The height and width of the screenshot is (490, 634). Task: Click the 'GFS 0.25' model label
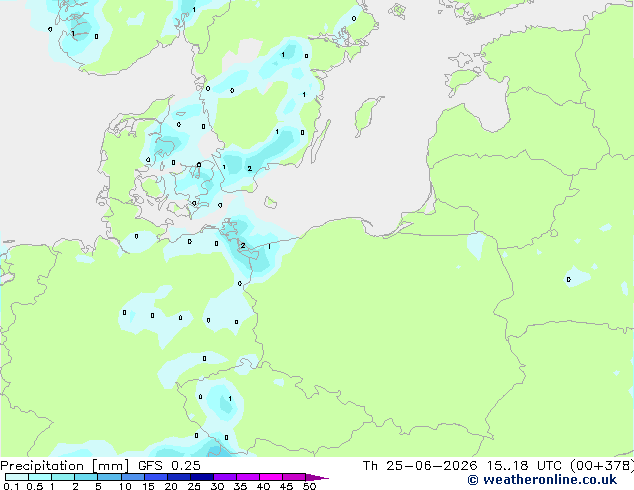click(x=169, y=466)
